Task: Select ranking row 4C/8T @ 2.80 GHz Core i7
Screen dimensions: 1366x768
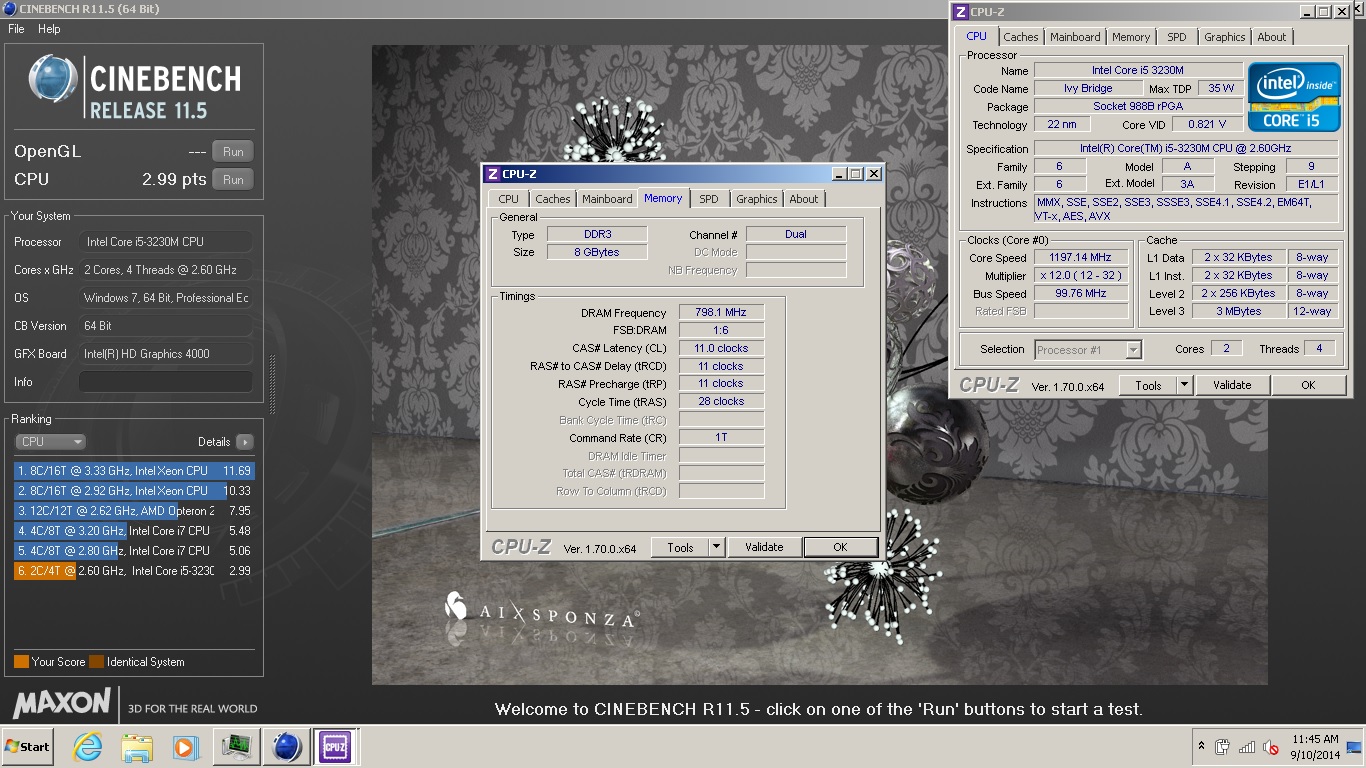Action: pos(134,551)
